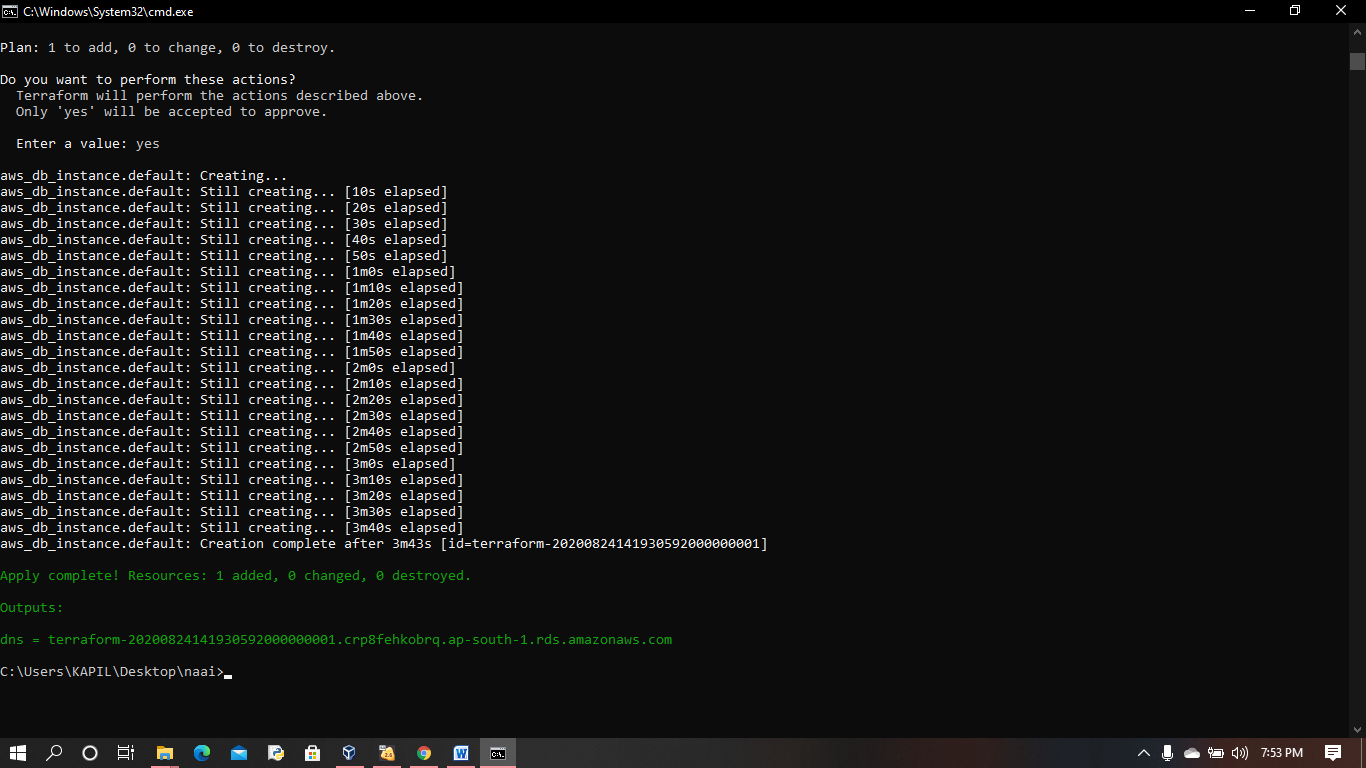
Task: Check the battery power tray icon
Action: [1216, 753]
